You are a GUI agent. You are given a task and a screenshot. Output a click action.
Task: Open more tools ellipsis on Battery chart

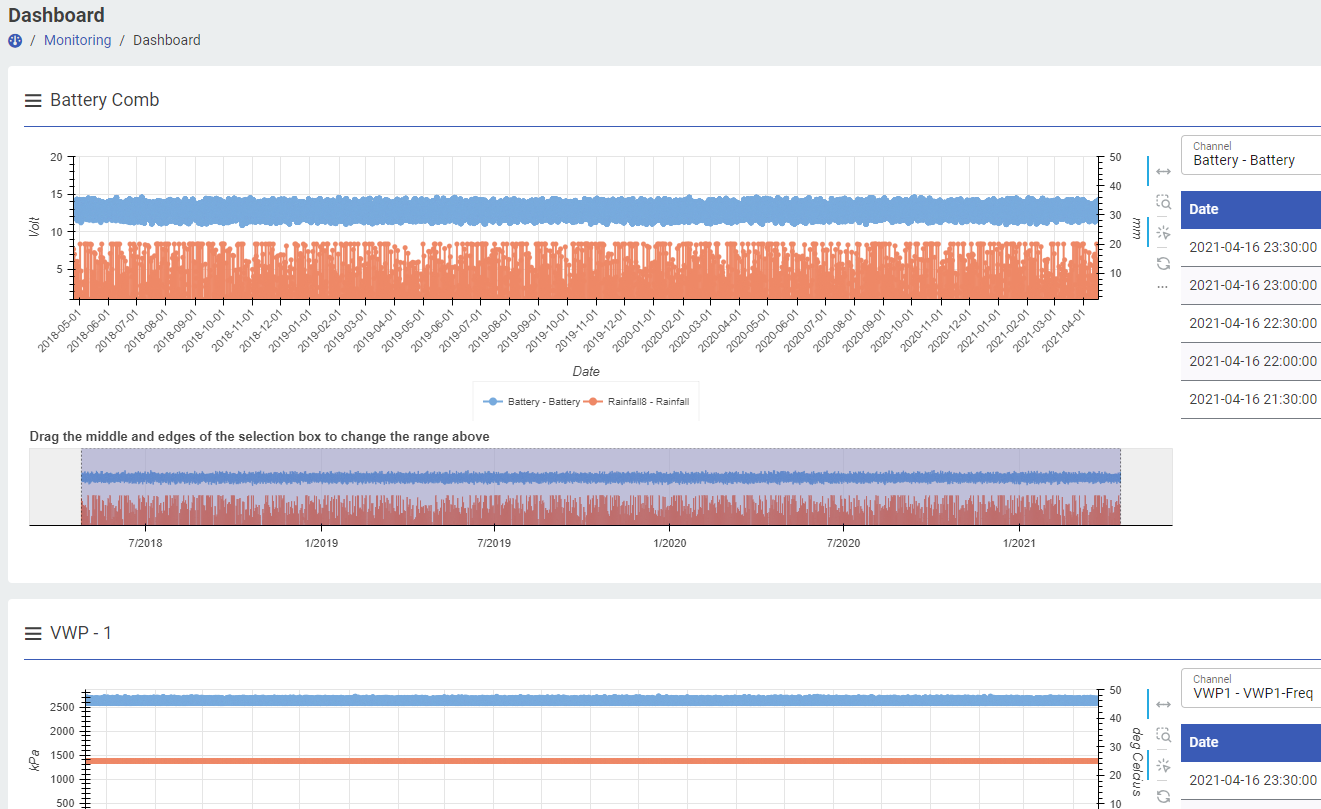point(1163,287)
